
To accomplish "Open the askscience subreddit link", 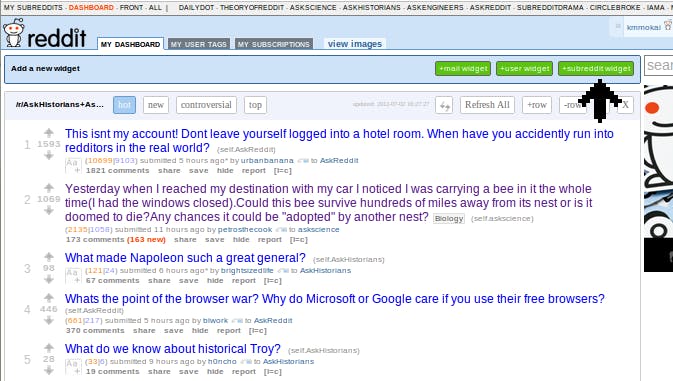I will point(318,230).
